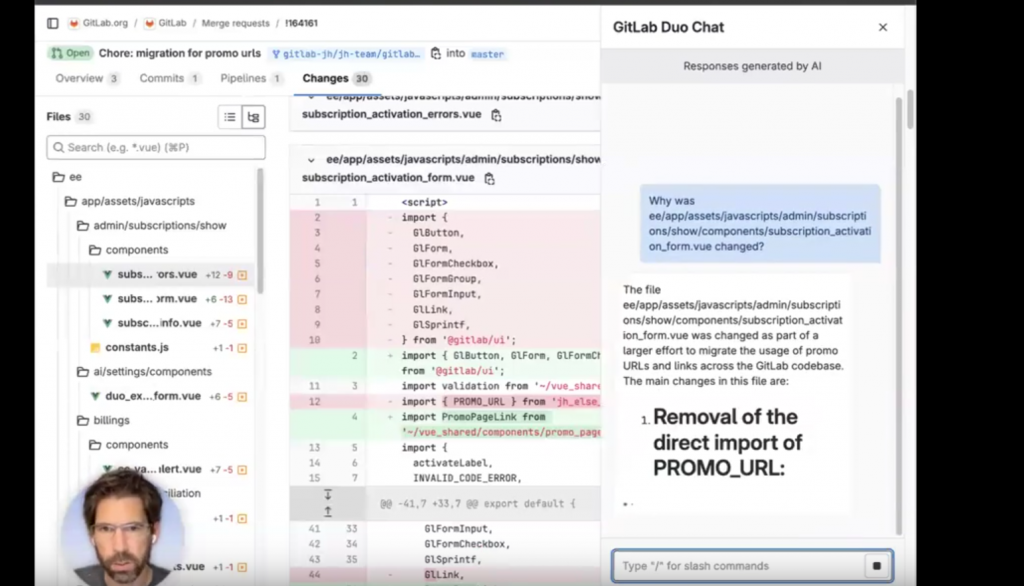Click the Vue icon of duo_ex...form.vue
The image size is (1024, 586).
(x=95, y=396)
